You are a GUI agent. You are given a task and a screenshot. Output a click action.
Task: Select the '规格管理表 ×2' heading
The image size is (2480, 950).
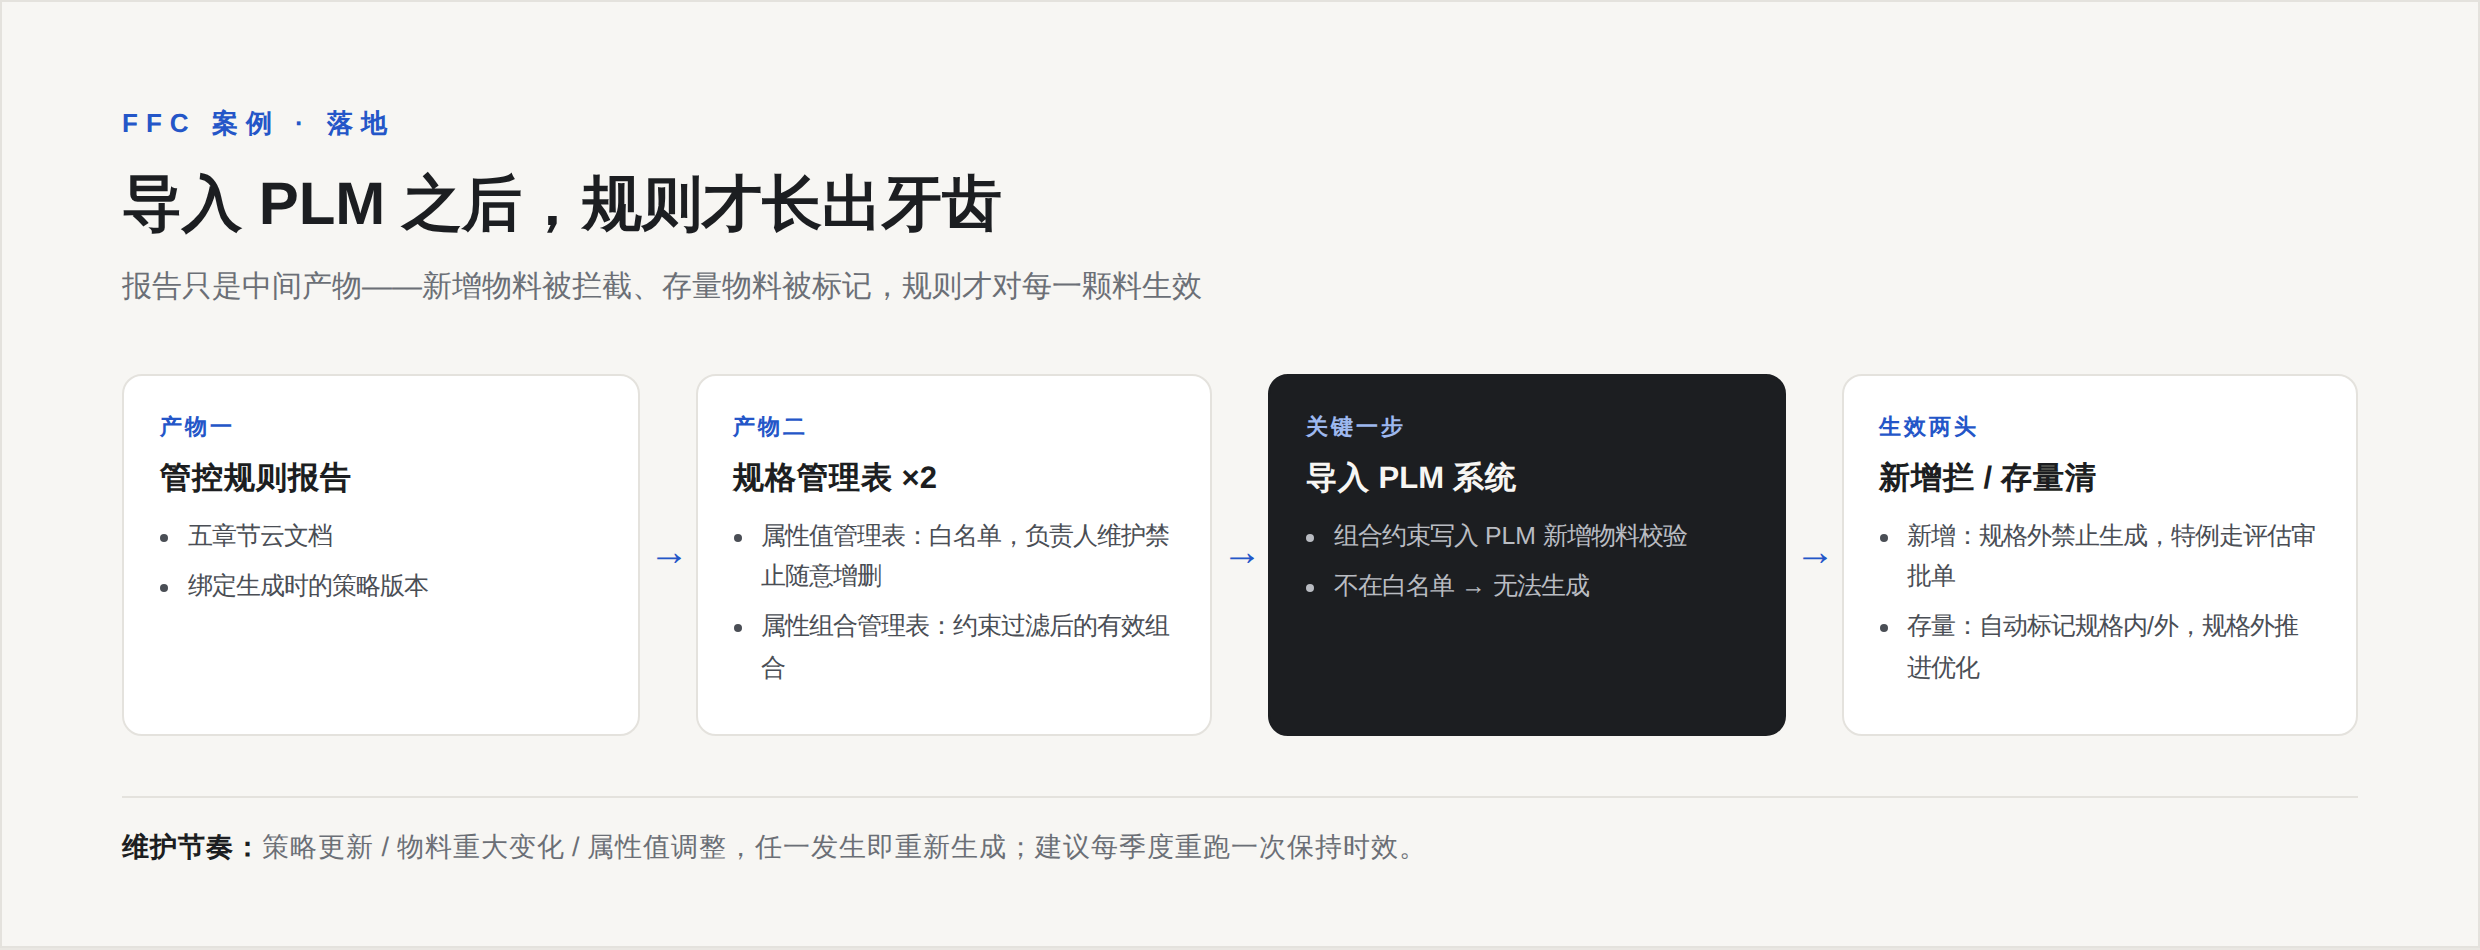point(835,478)
